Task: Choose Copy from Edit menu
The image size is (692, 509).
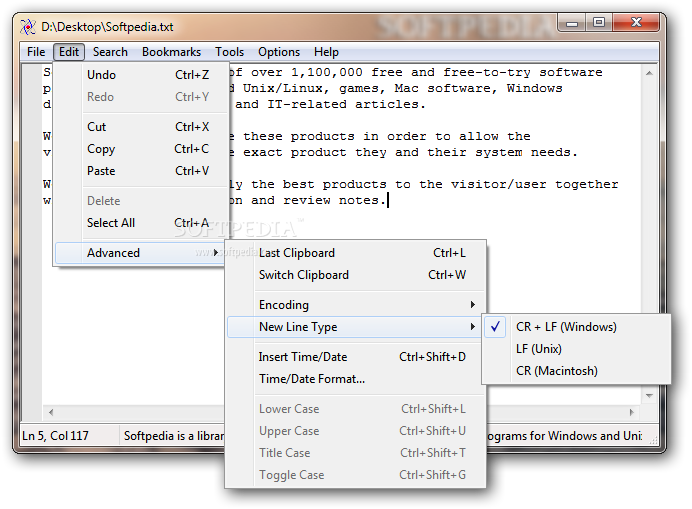Action: pos(141,149)
